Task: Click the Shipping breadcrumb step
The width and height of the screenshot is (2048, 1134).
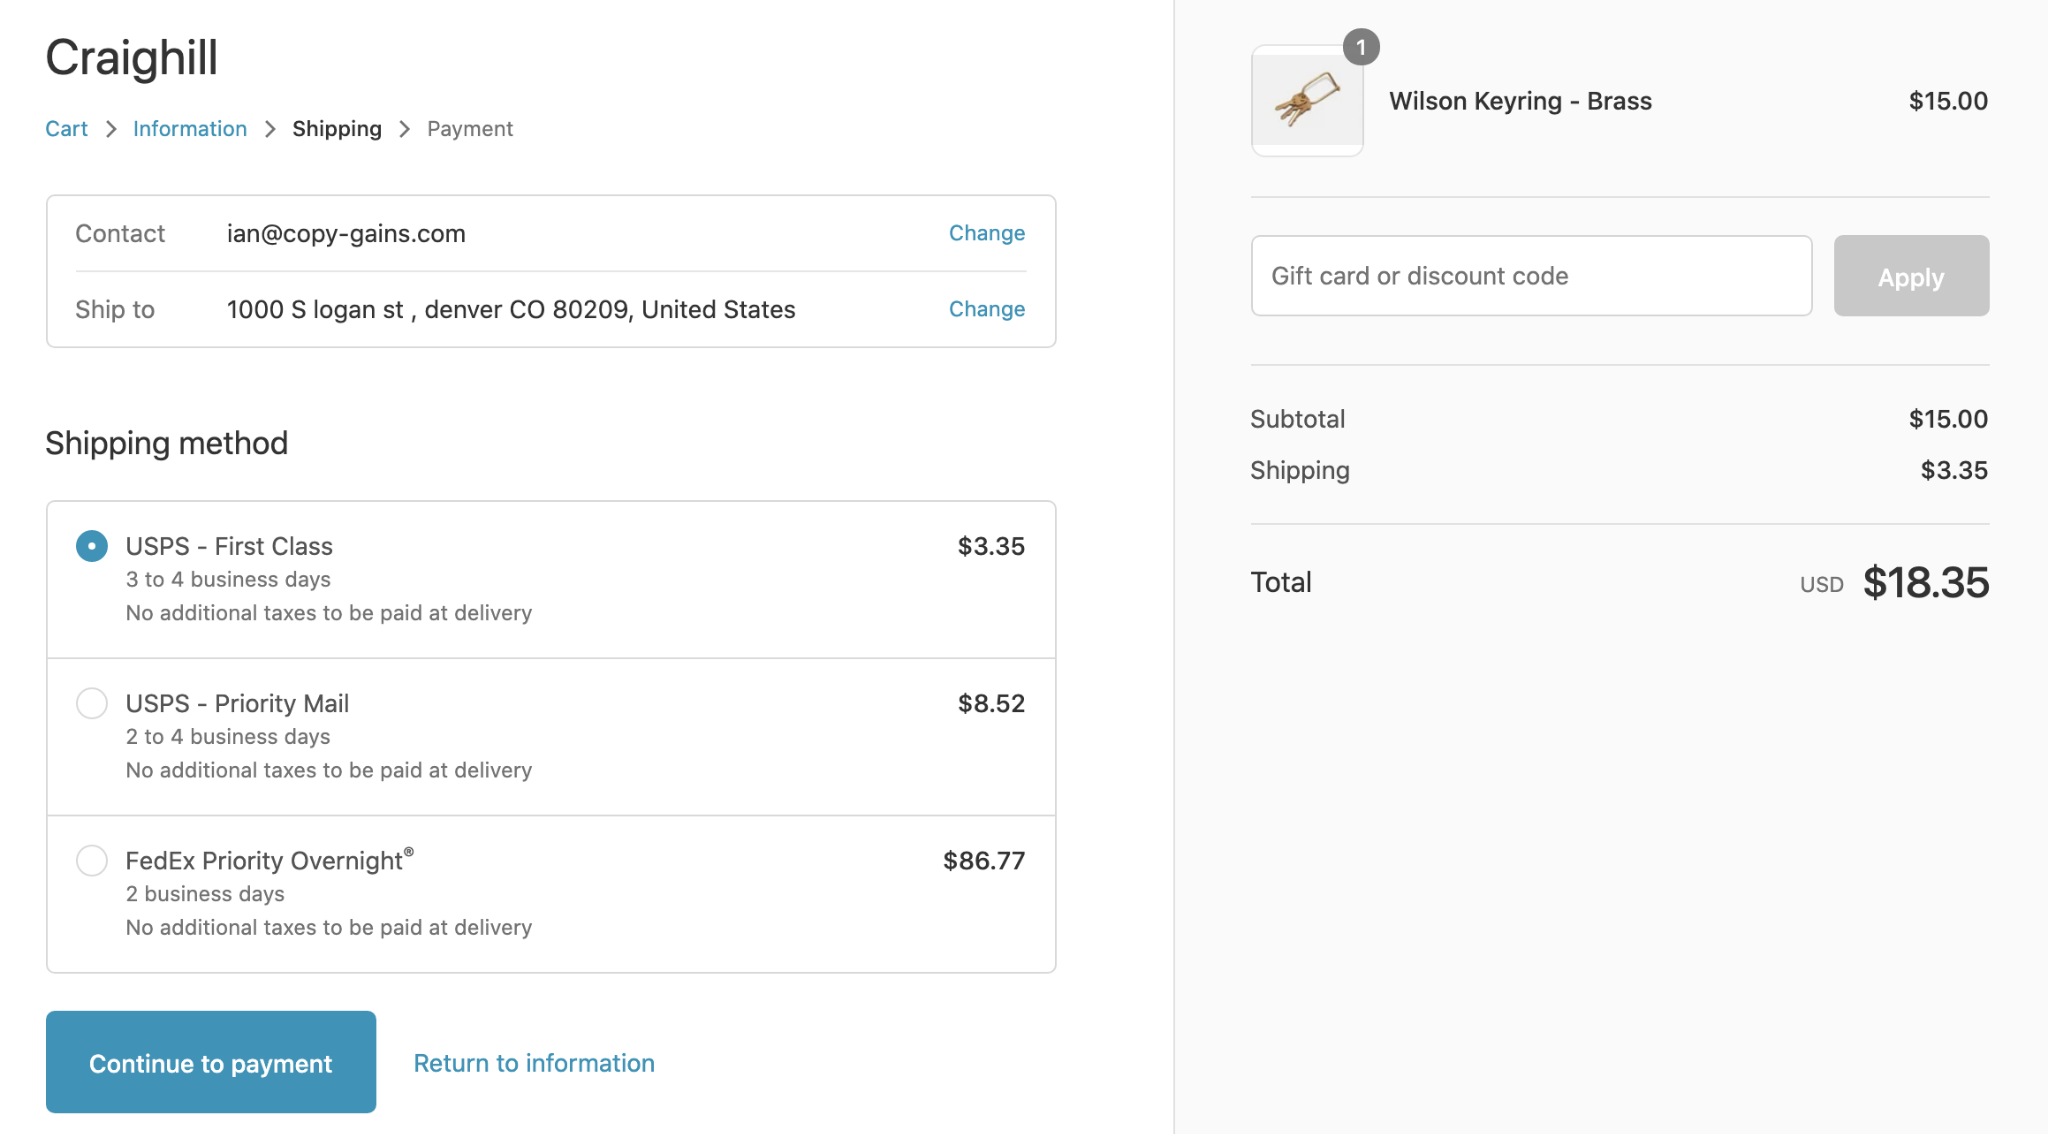Action: tap(336, 129)
